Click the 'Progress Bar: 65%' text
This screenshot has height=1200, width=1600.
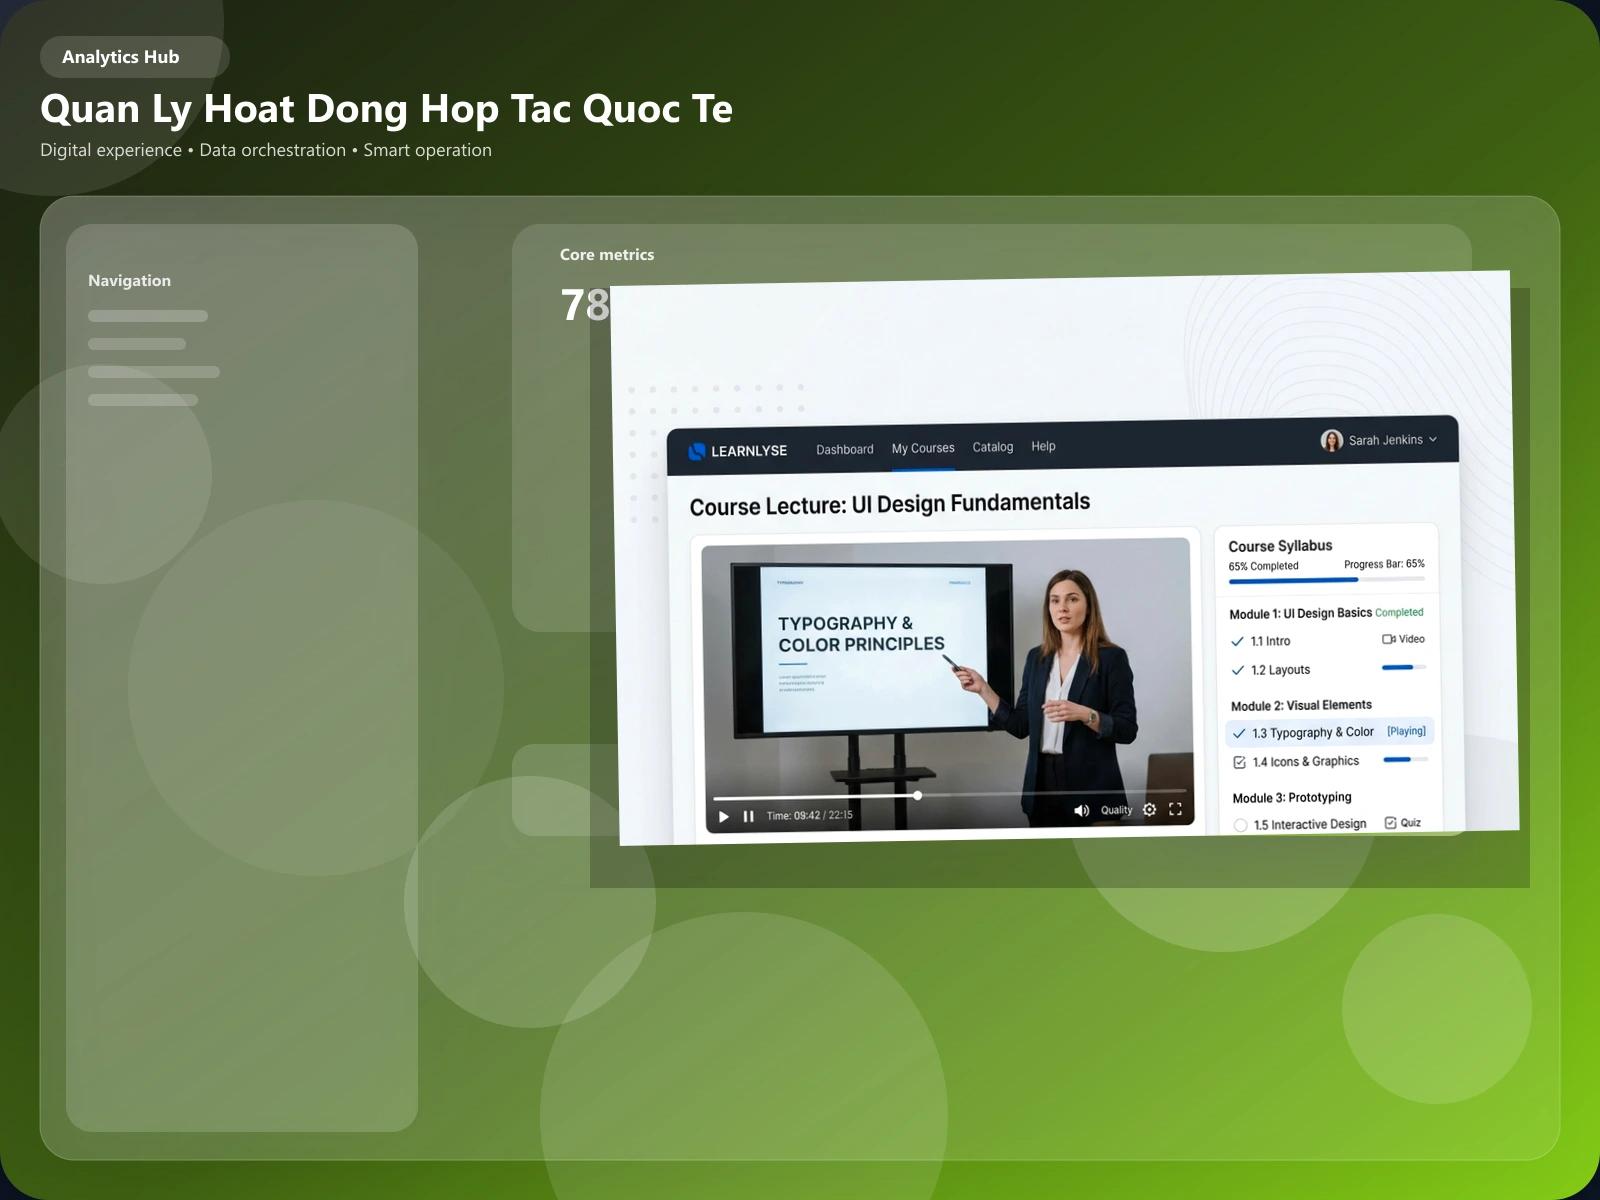(1384, 564)
